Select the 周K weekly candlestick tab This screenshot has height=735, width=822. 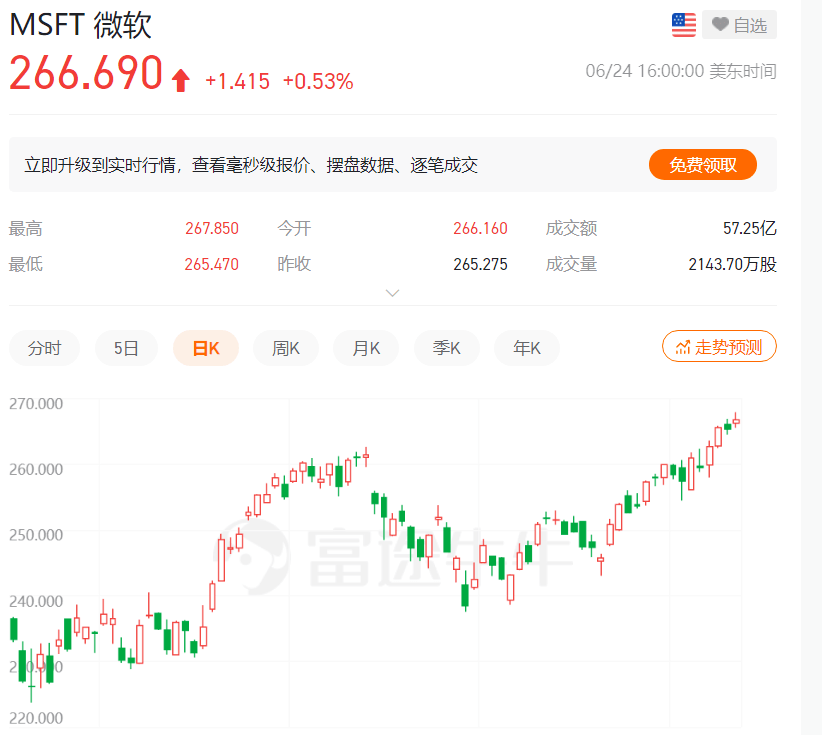286,348
